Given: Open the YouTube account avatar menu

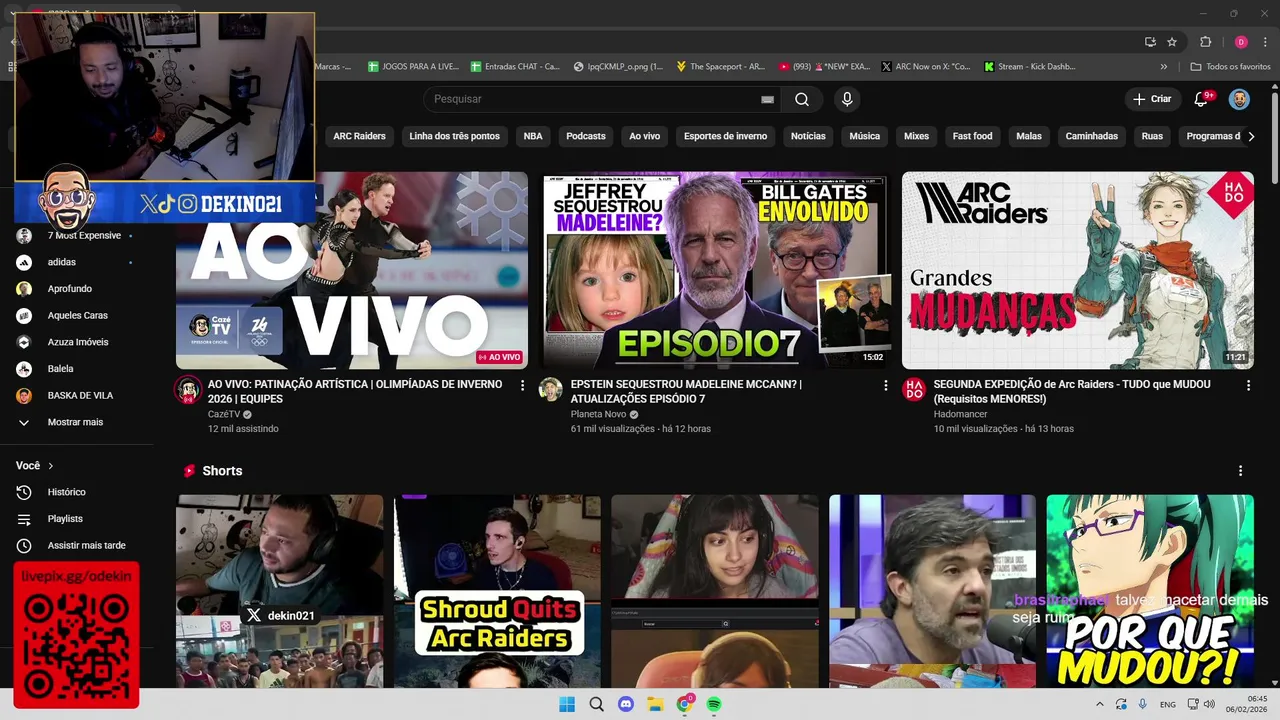Looking at the screenshot, I should [x=1239, y=99].
